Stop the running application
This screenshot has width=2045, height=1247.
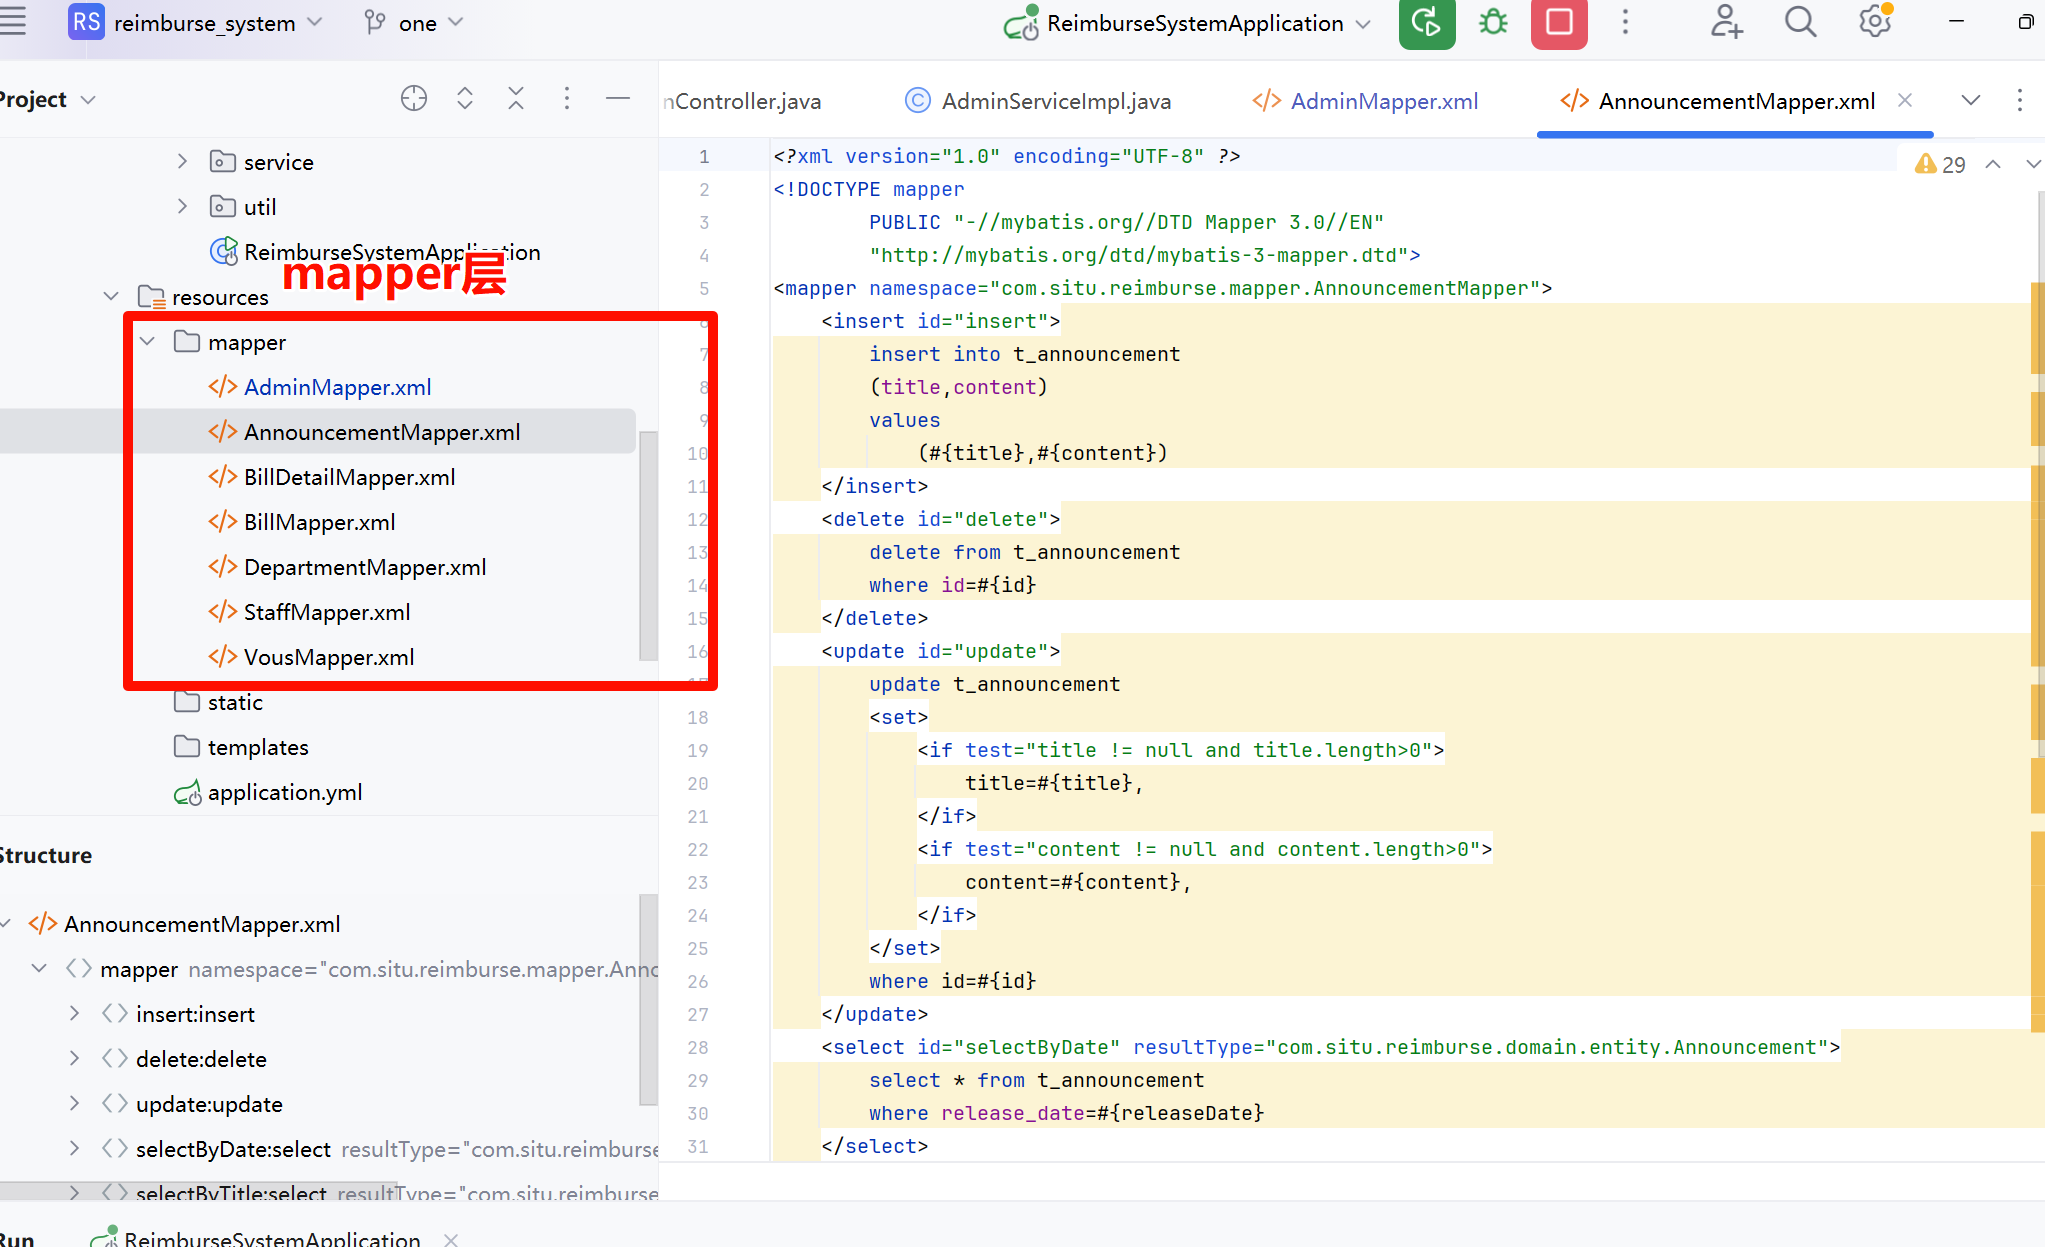[1559, 24]
